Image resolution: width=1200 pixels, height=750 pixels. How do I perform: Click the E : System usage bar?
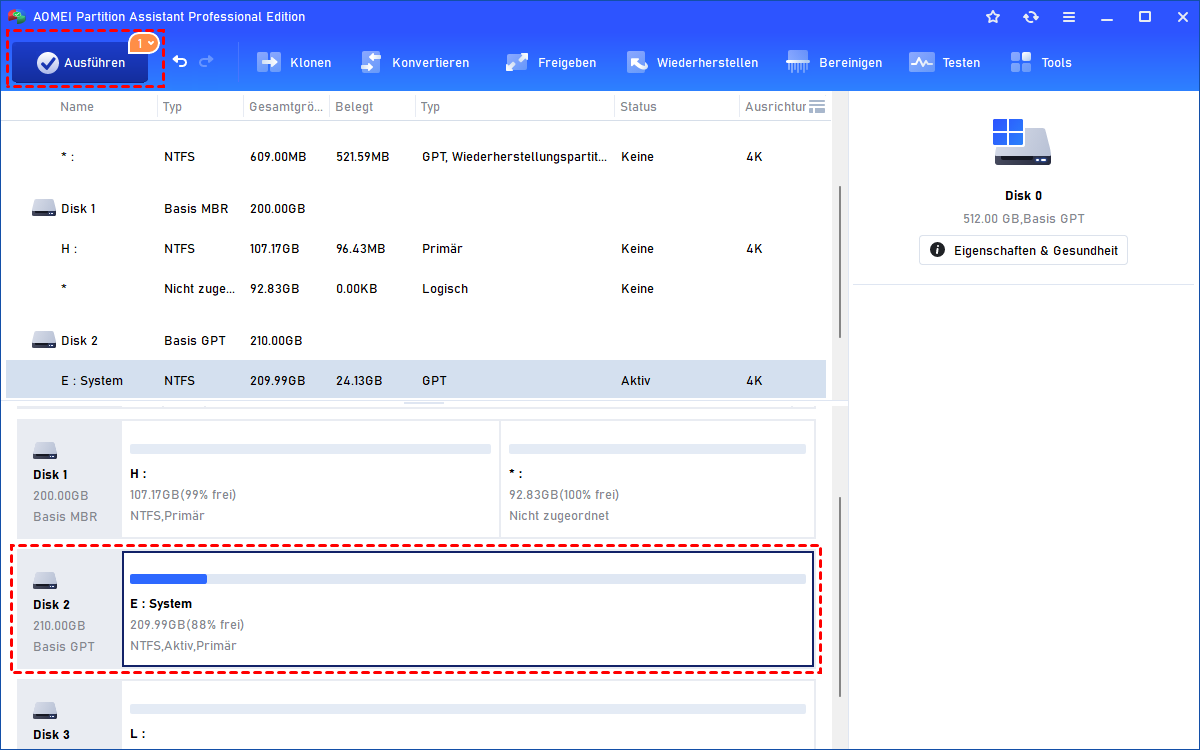tap(468, 579)
